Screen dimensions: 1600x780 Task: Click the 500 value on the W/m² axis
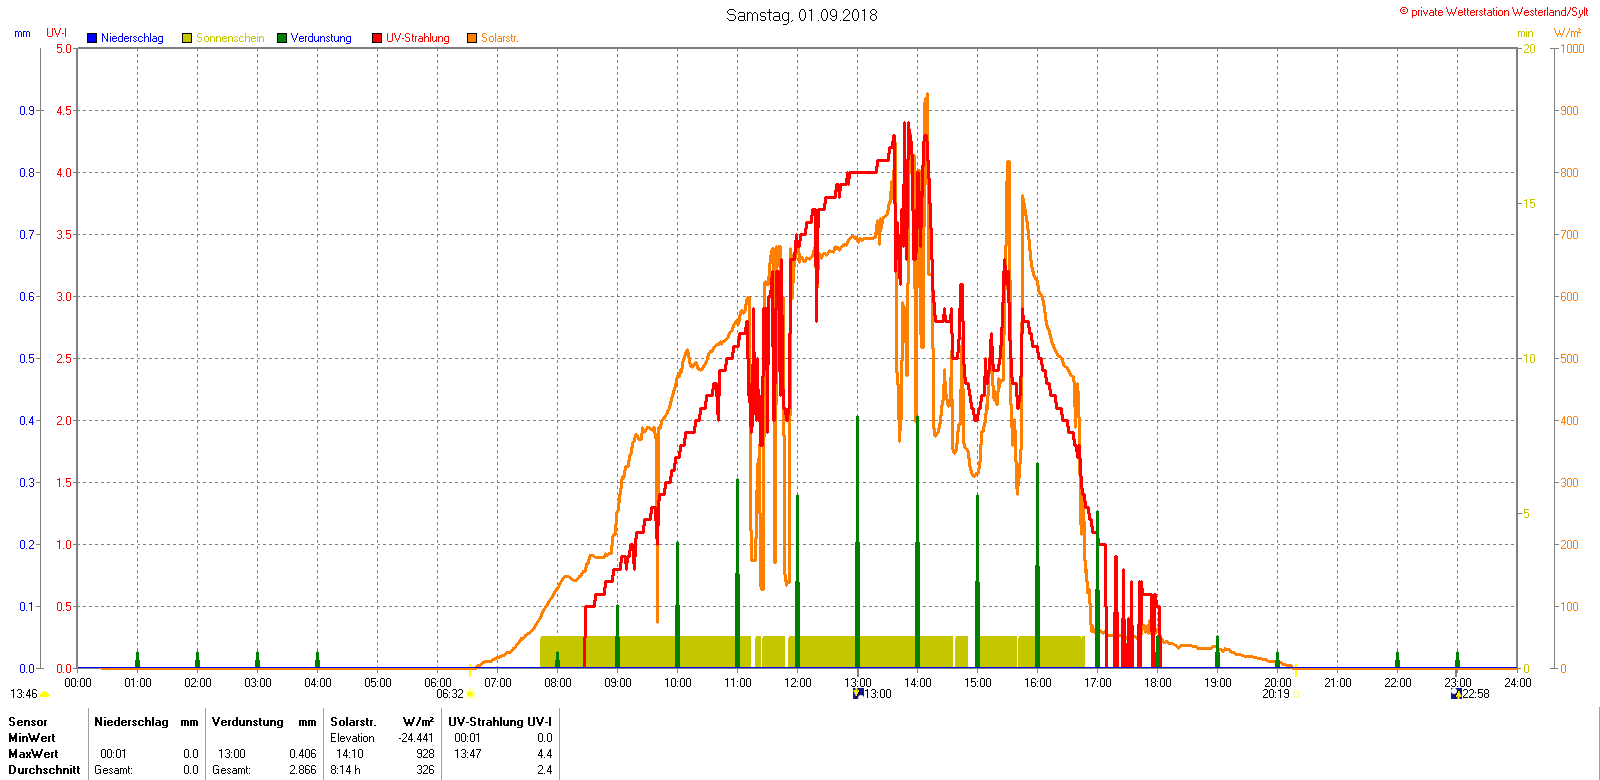(x=1569, y=359)
